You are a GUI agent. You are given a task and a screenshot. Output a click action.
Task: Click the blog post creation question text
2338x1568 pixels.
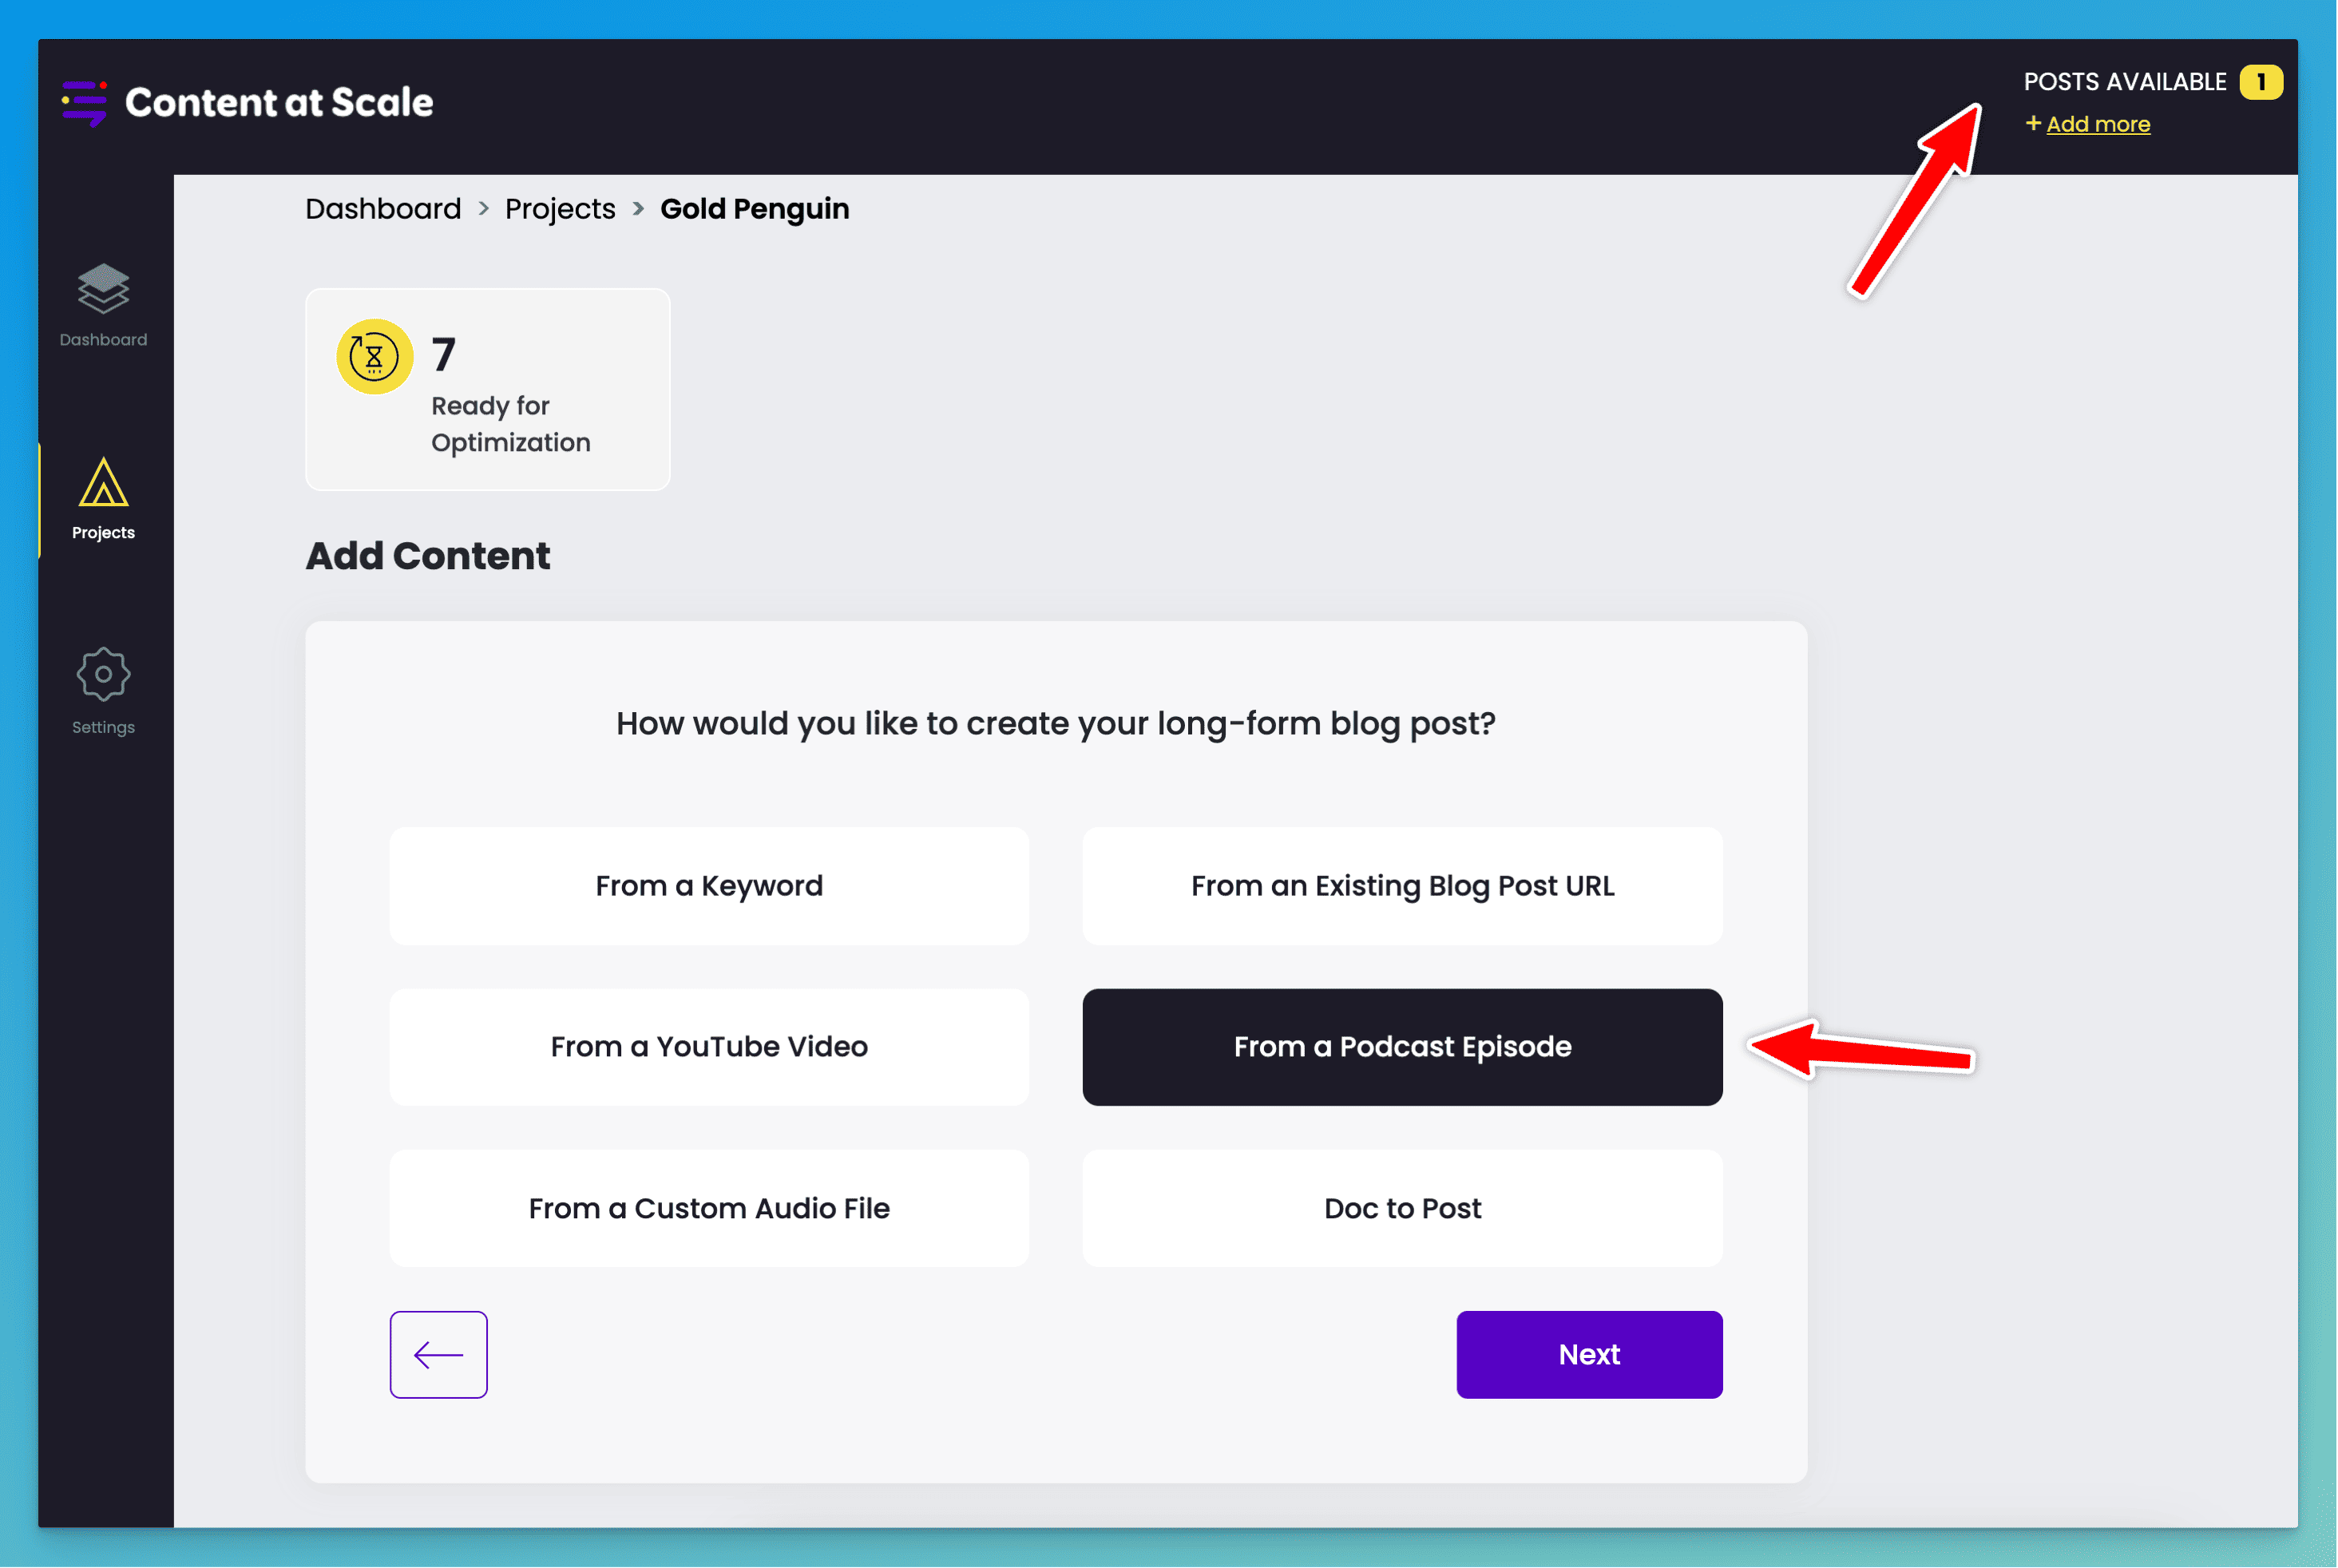(1055, 723)
